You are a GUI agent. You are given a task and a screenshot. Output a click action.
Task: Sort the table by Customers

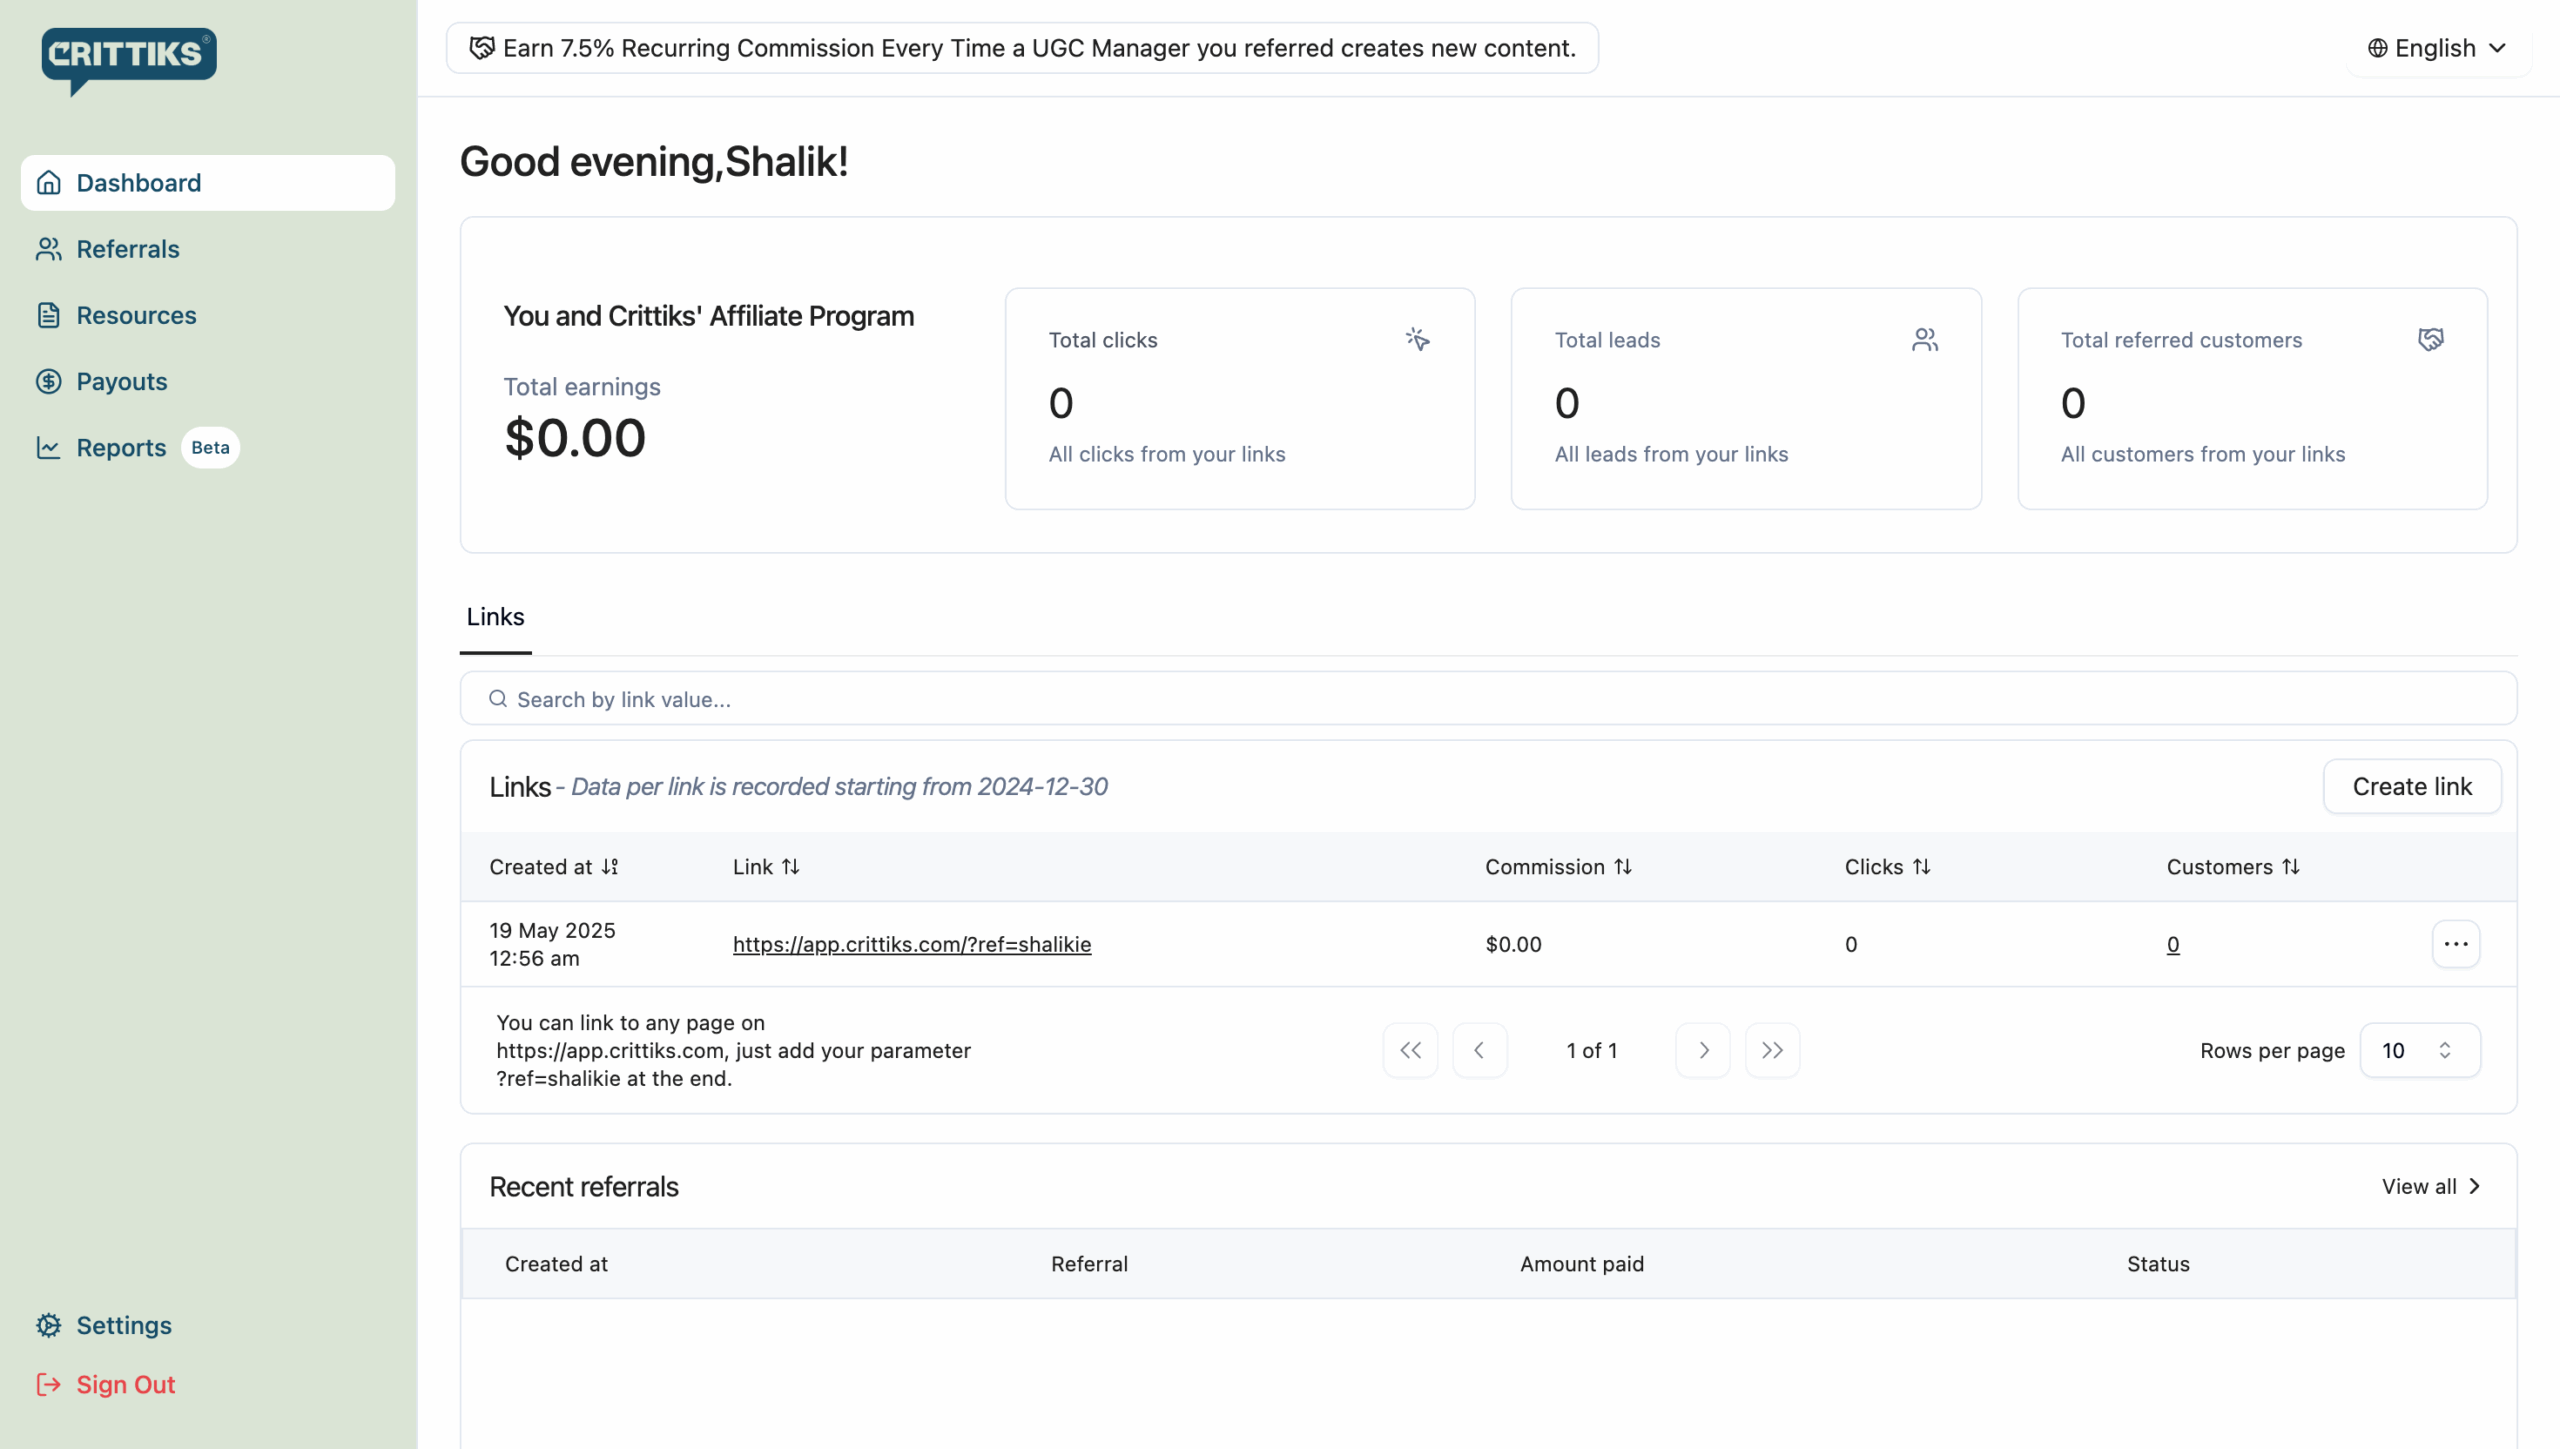(2233, 867)
